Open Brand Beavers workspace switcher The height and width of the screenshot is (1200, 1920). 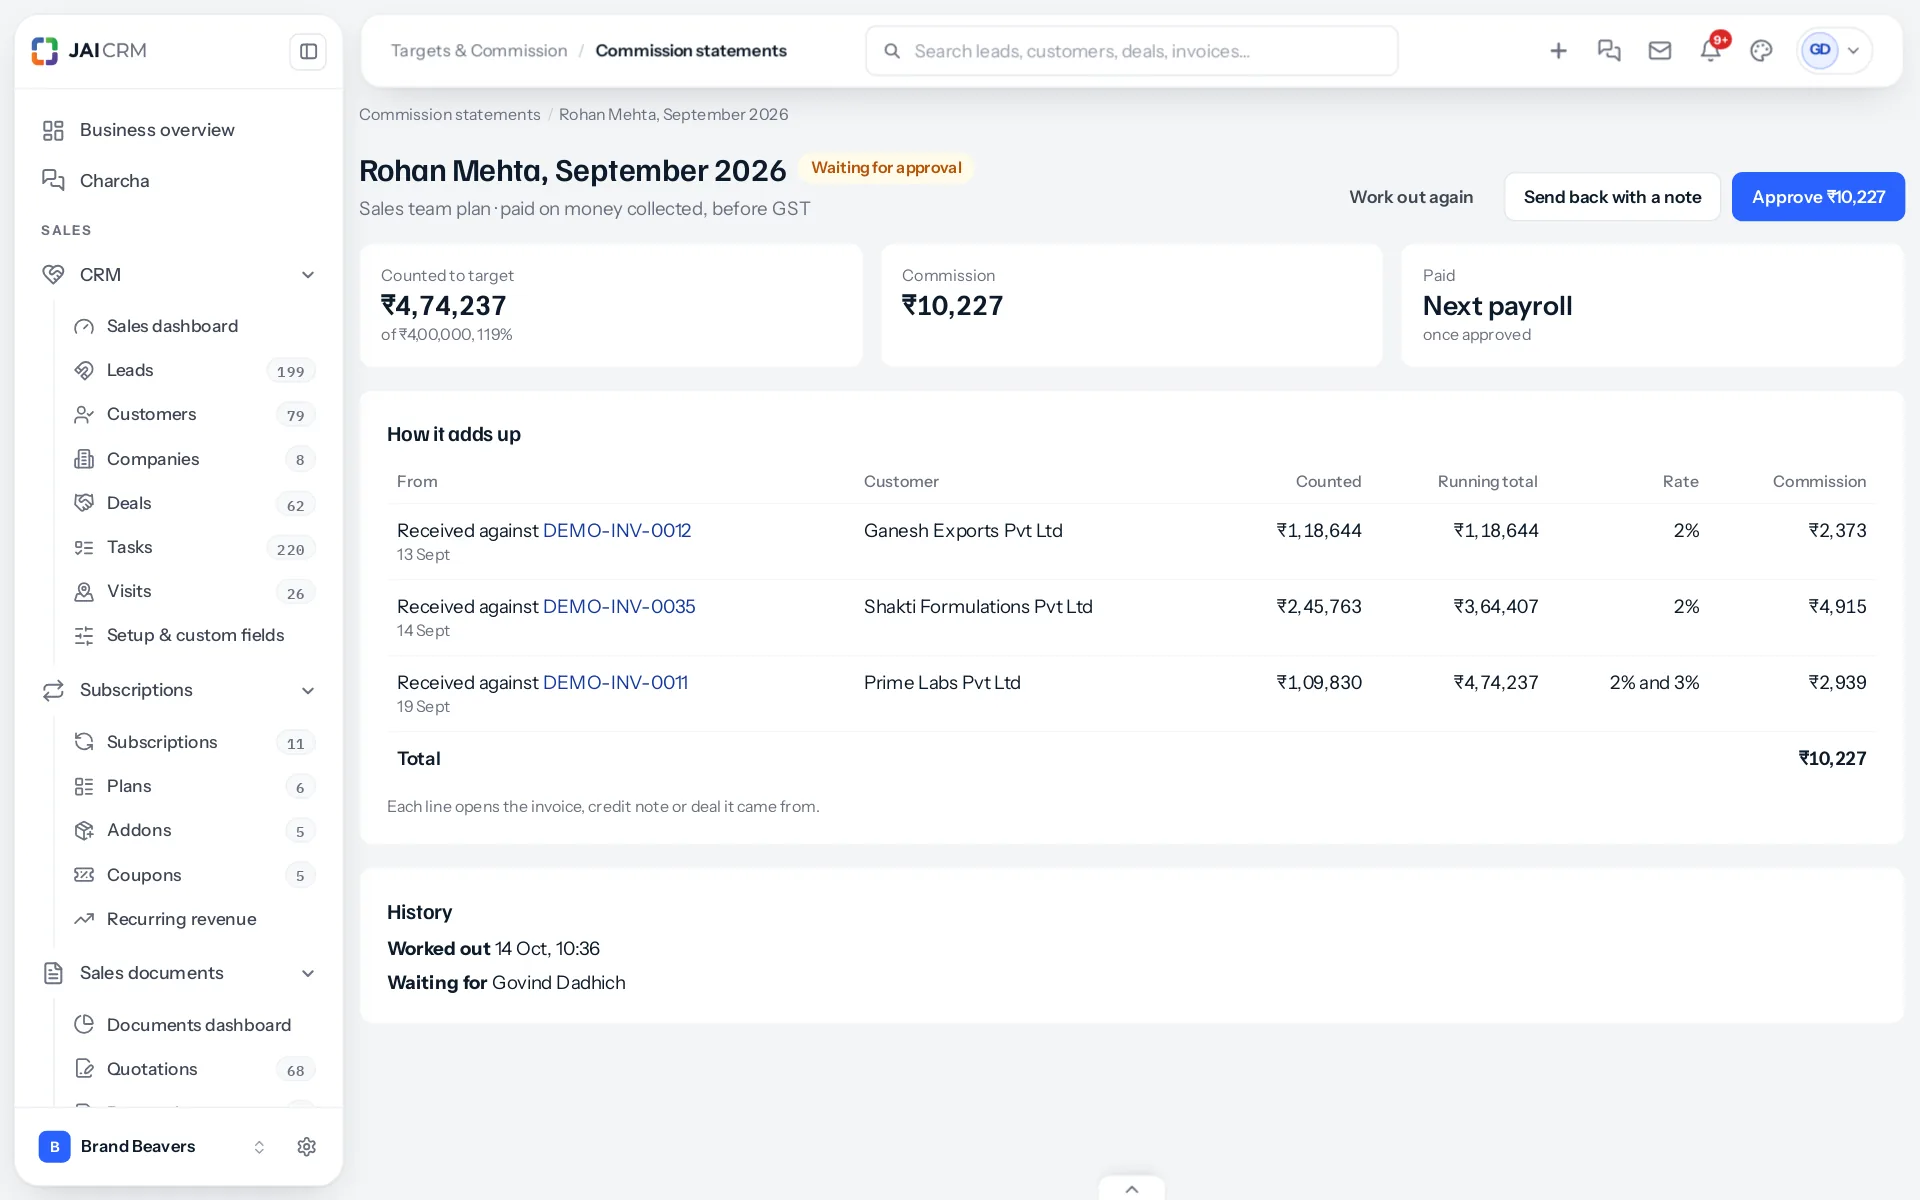[x=152, y=1147]
